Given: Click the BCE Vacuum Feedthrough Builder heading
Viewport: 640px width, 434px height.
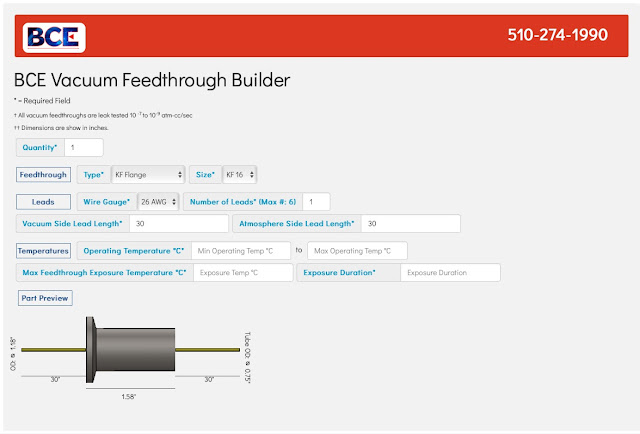Looking at the screenshot, I should coord(152,80).
